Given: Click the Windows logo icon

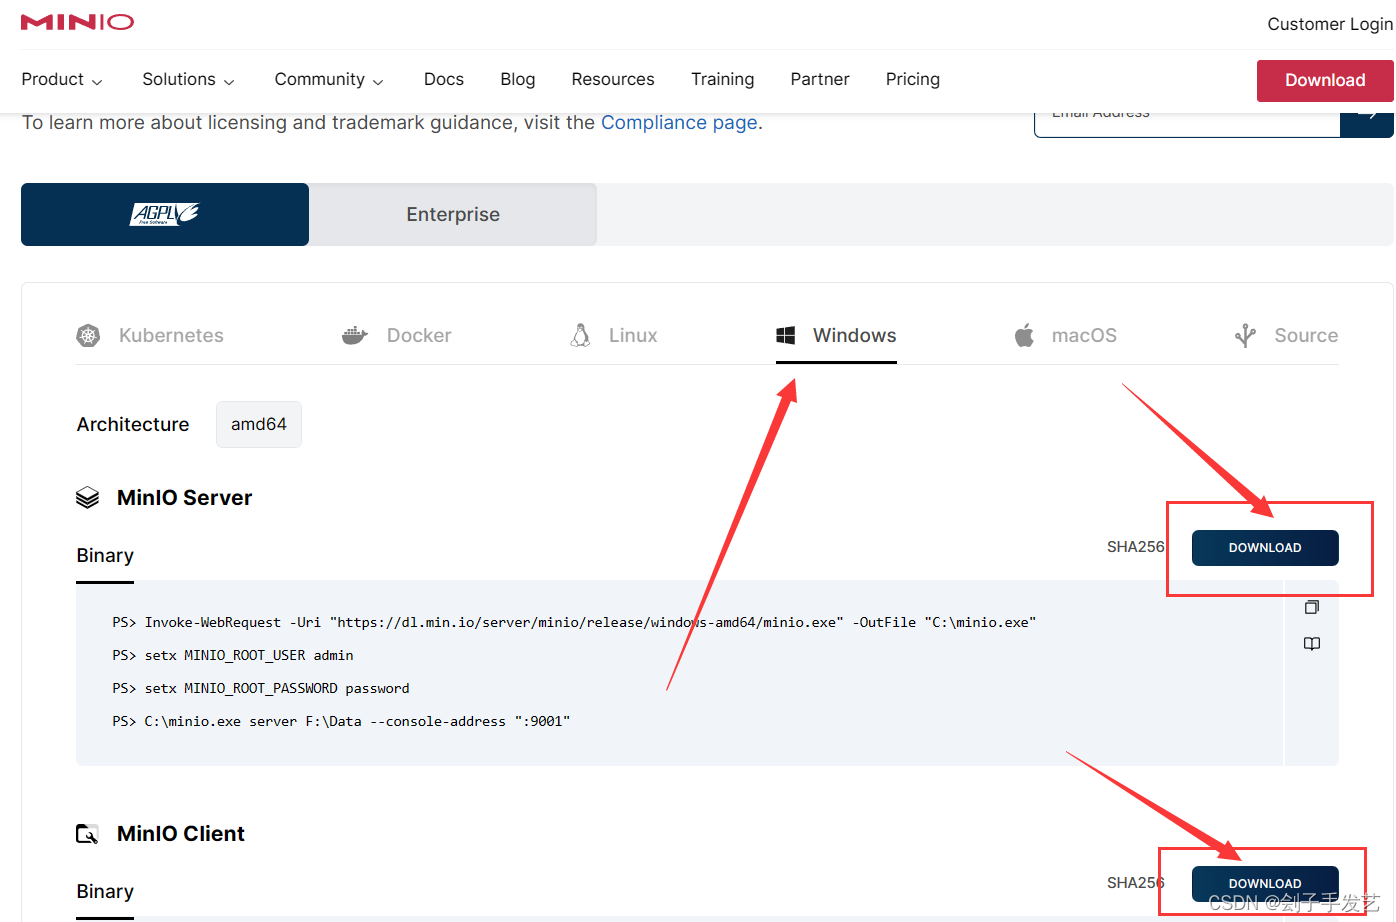Looking at the screenshot, I should tap(786, 335).
